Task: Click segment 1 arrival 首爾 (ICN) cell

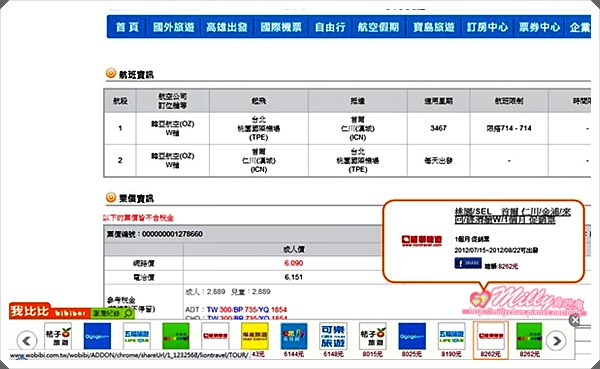Action: 358,128
